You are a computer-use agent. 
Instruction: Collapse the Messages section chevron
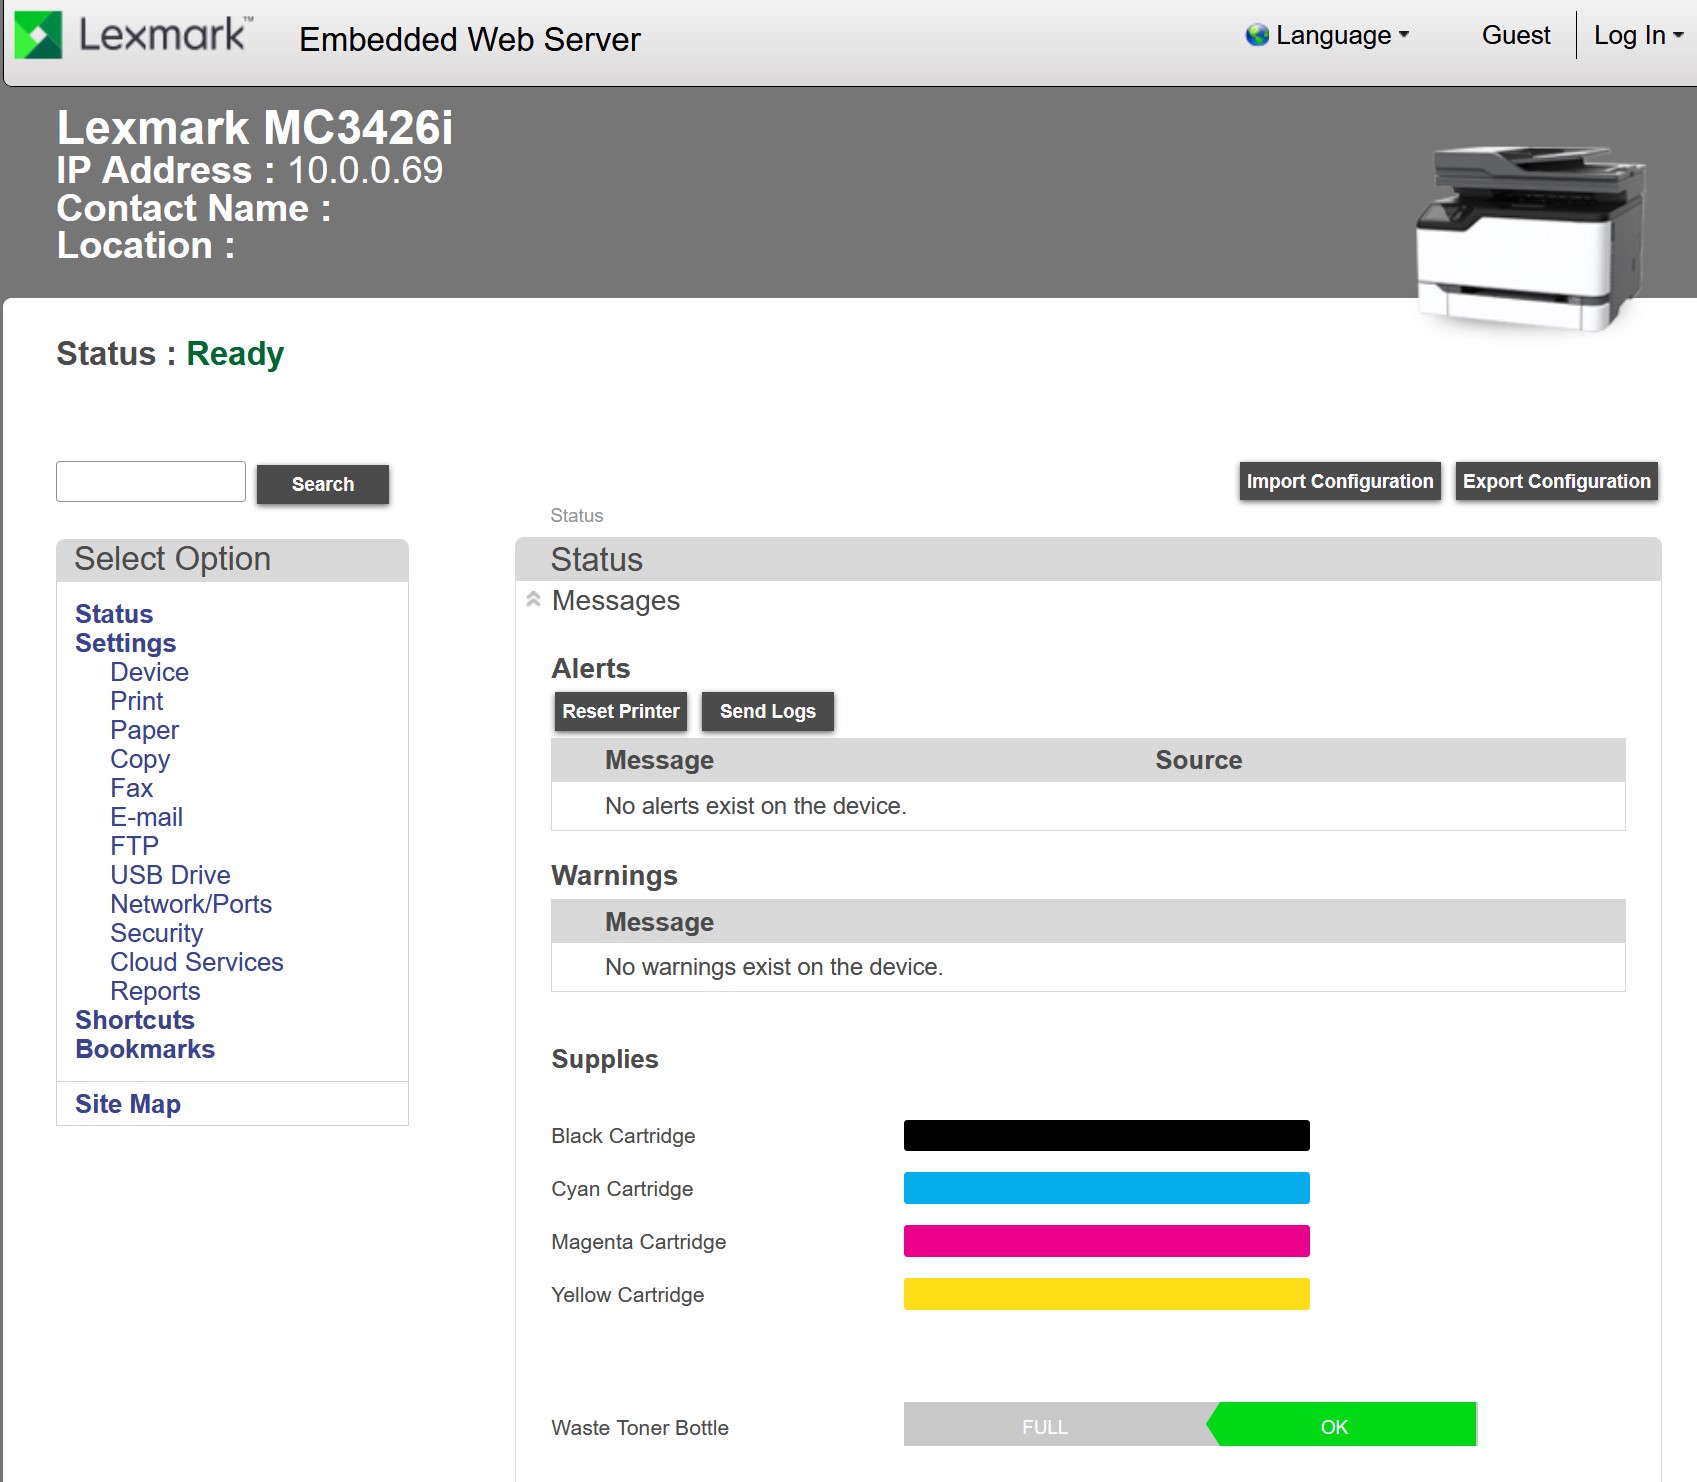tap(534, 600)
